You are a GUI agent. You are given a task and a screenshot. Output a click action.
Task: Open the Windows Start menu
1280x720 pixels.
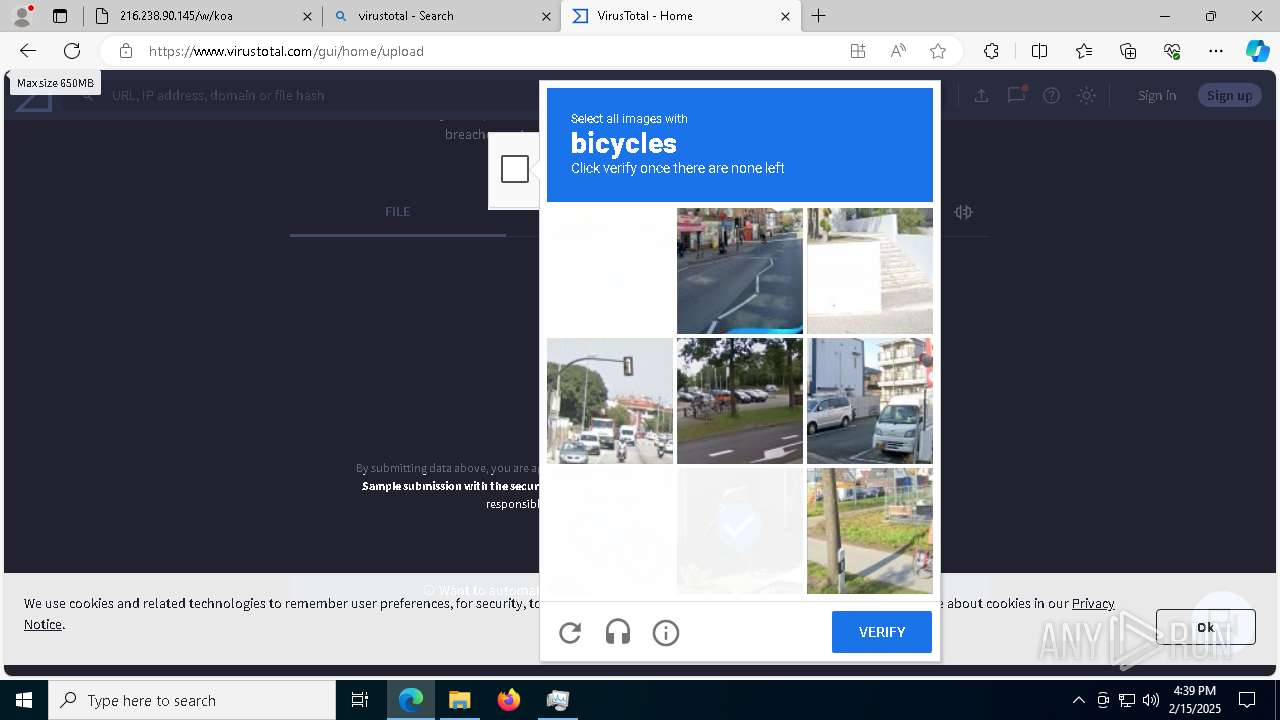tap(24, 700)
